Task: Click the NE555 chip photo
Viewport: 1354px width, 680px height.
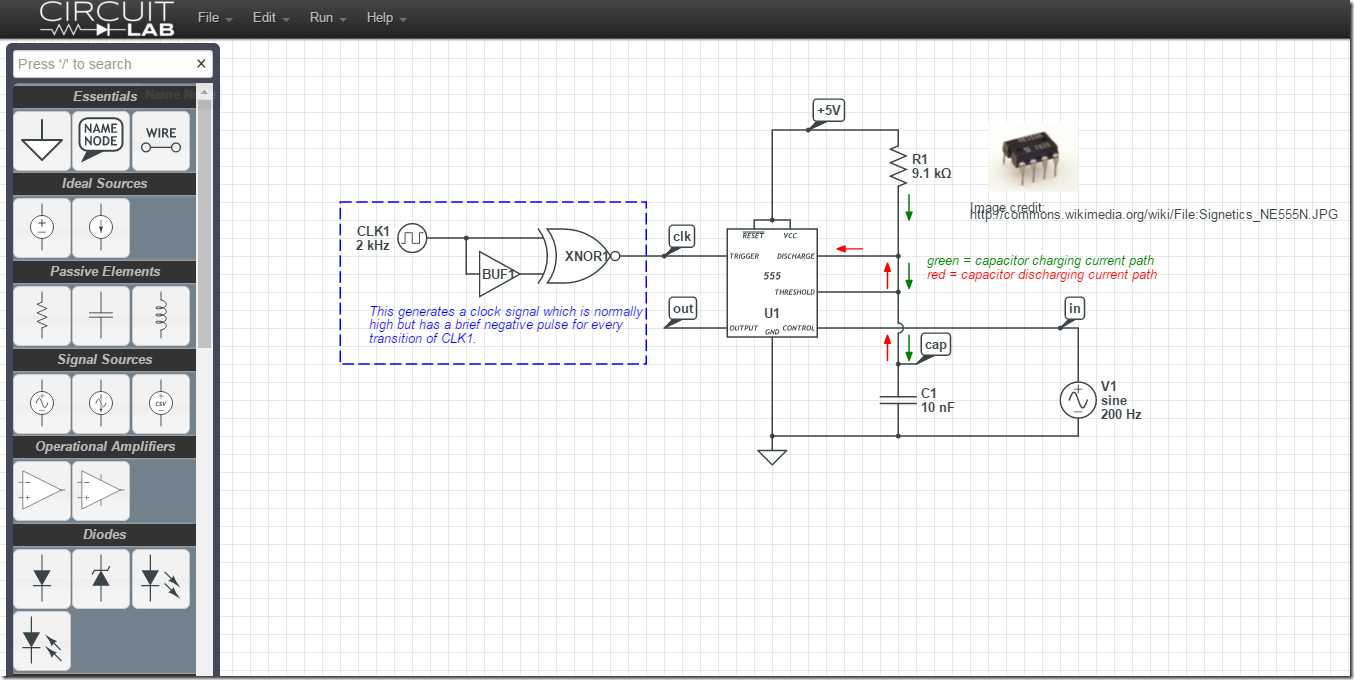Action: click(1033, 158)
